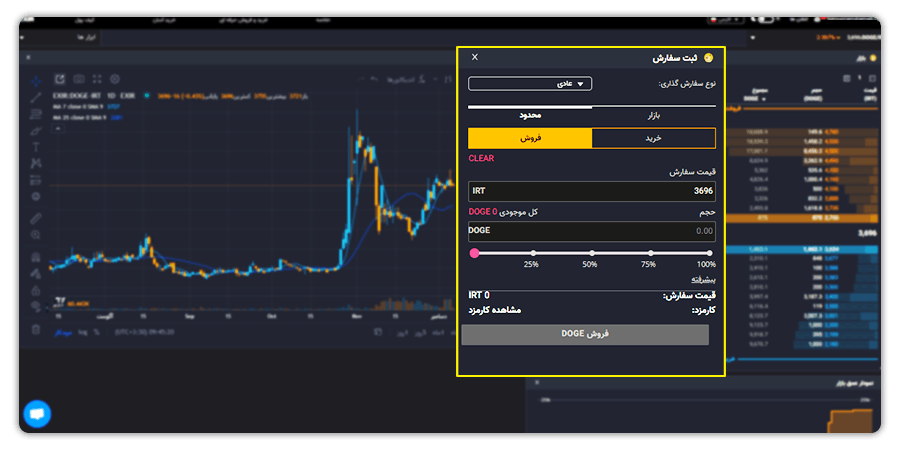Open the order type dropdown
This screenshot has width=900, height=450.
point(530,84)
